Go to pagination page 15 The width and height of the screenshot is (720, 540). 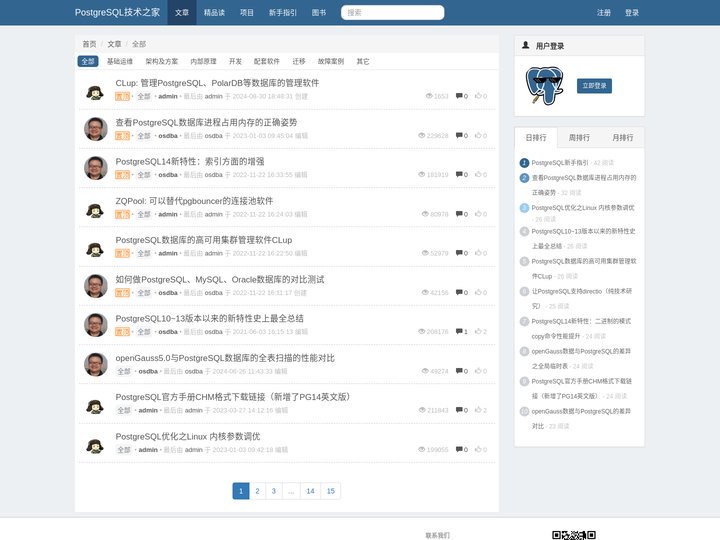click(331, 491)
